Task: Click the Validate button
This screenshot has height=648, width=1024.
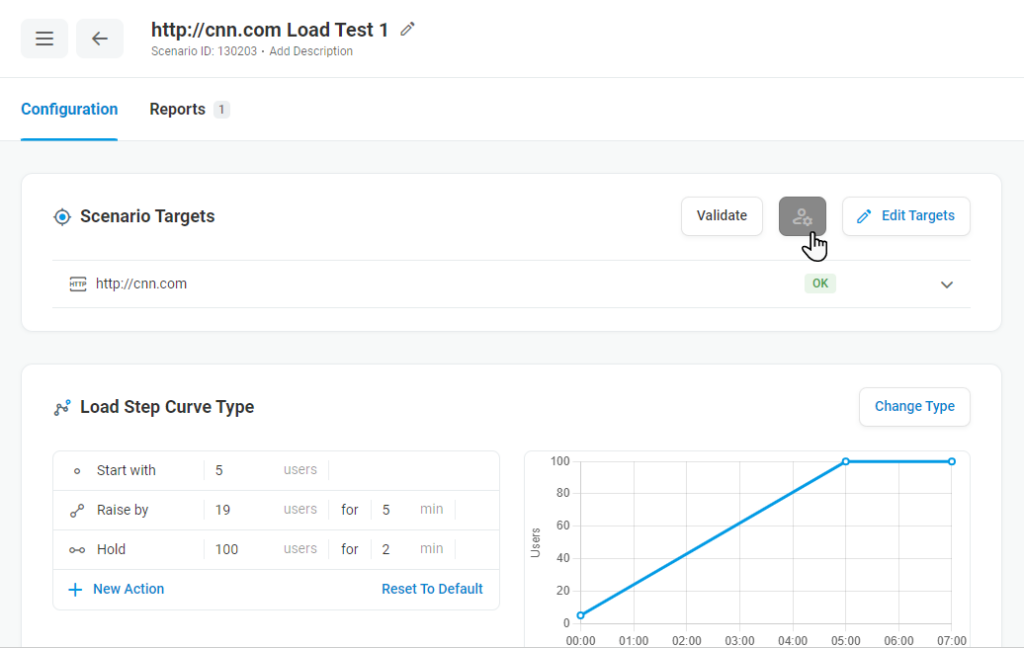Action: pos(722,216)
